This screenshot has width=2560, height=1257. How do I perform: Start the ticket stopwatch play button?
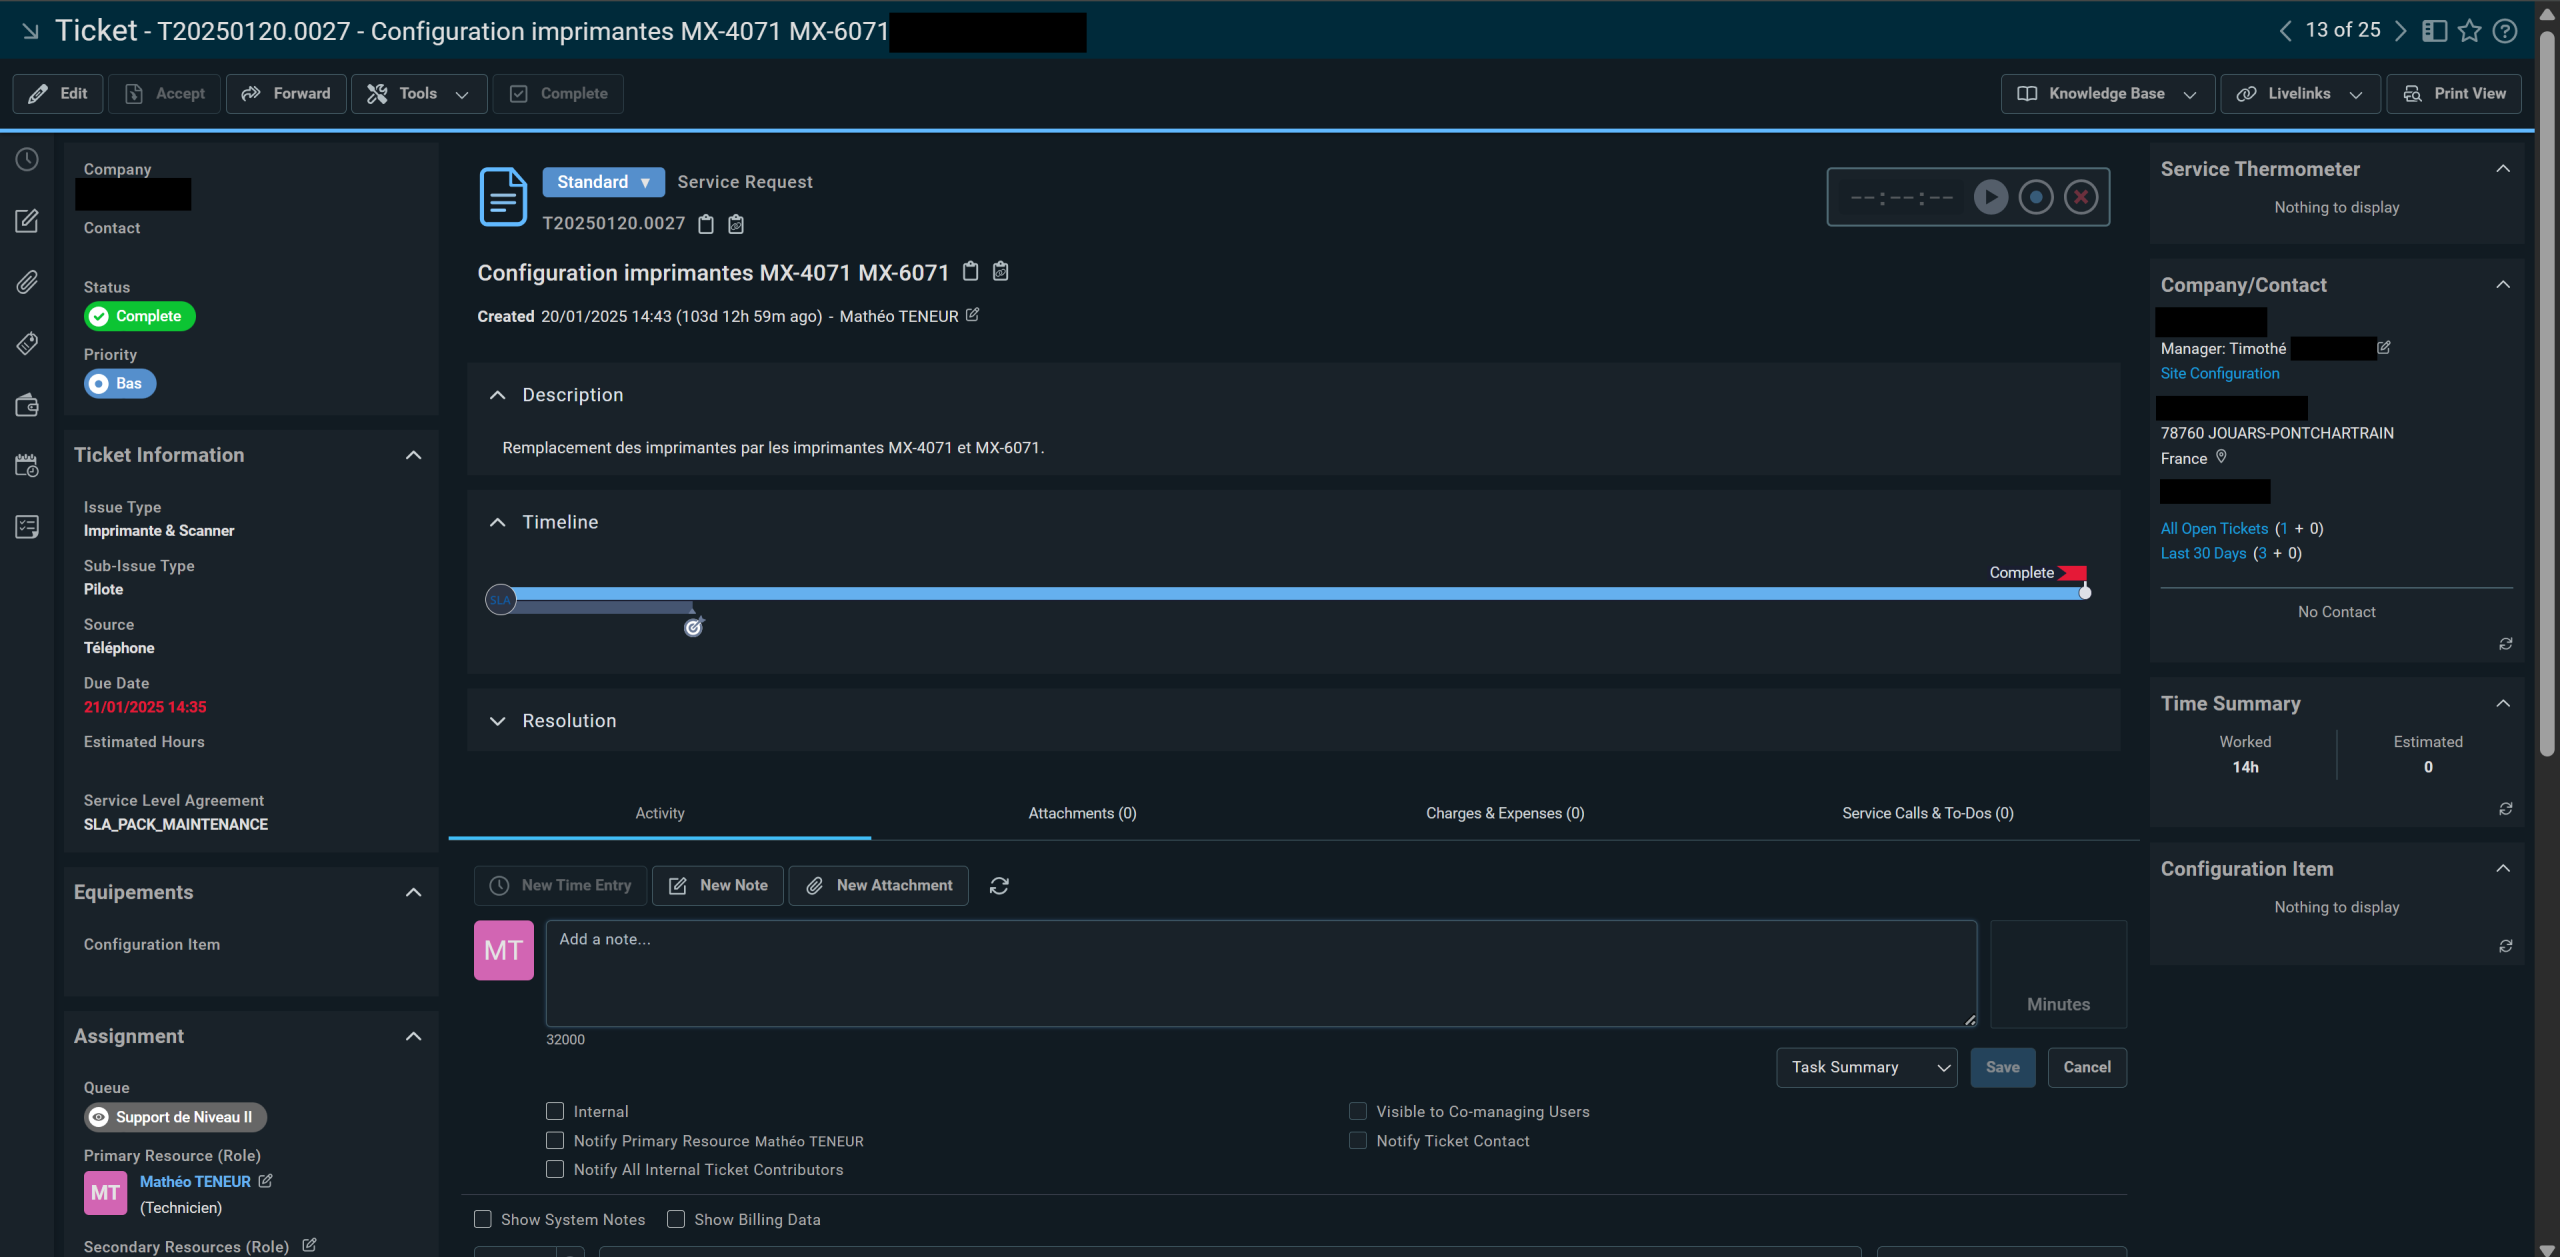1990,197
